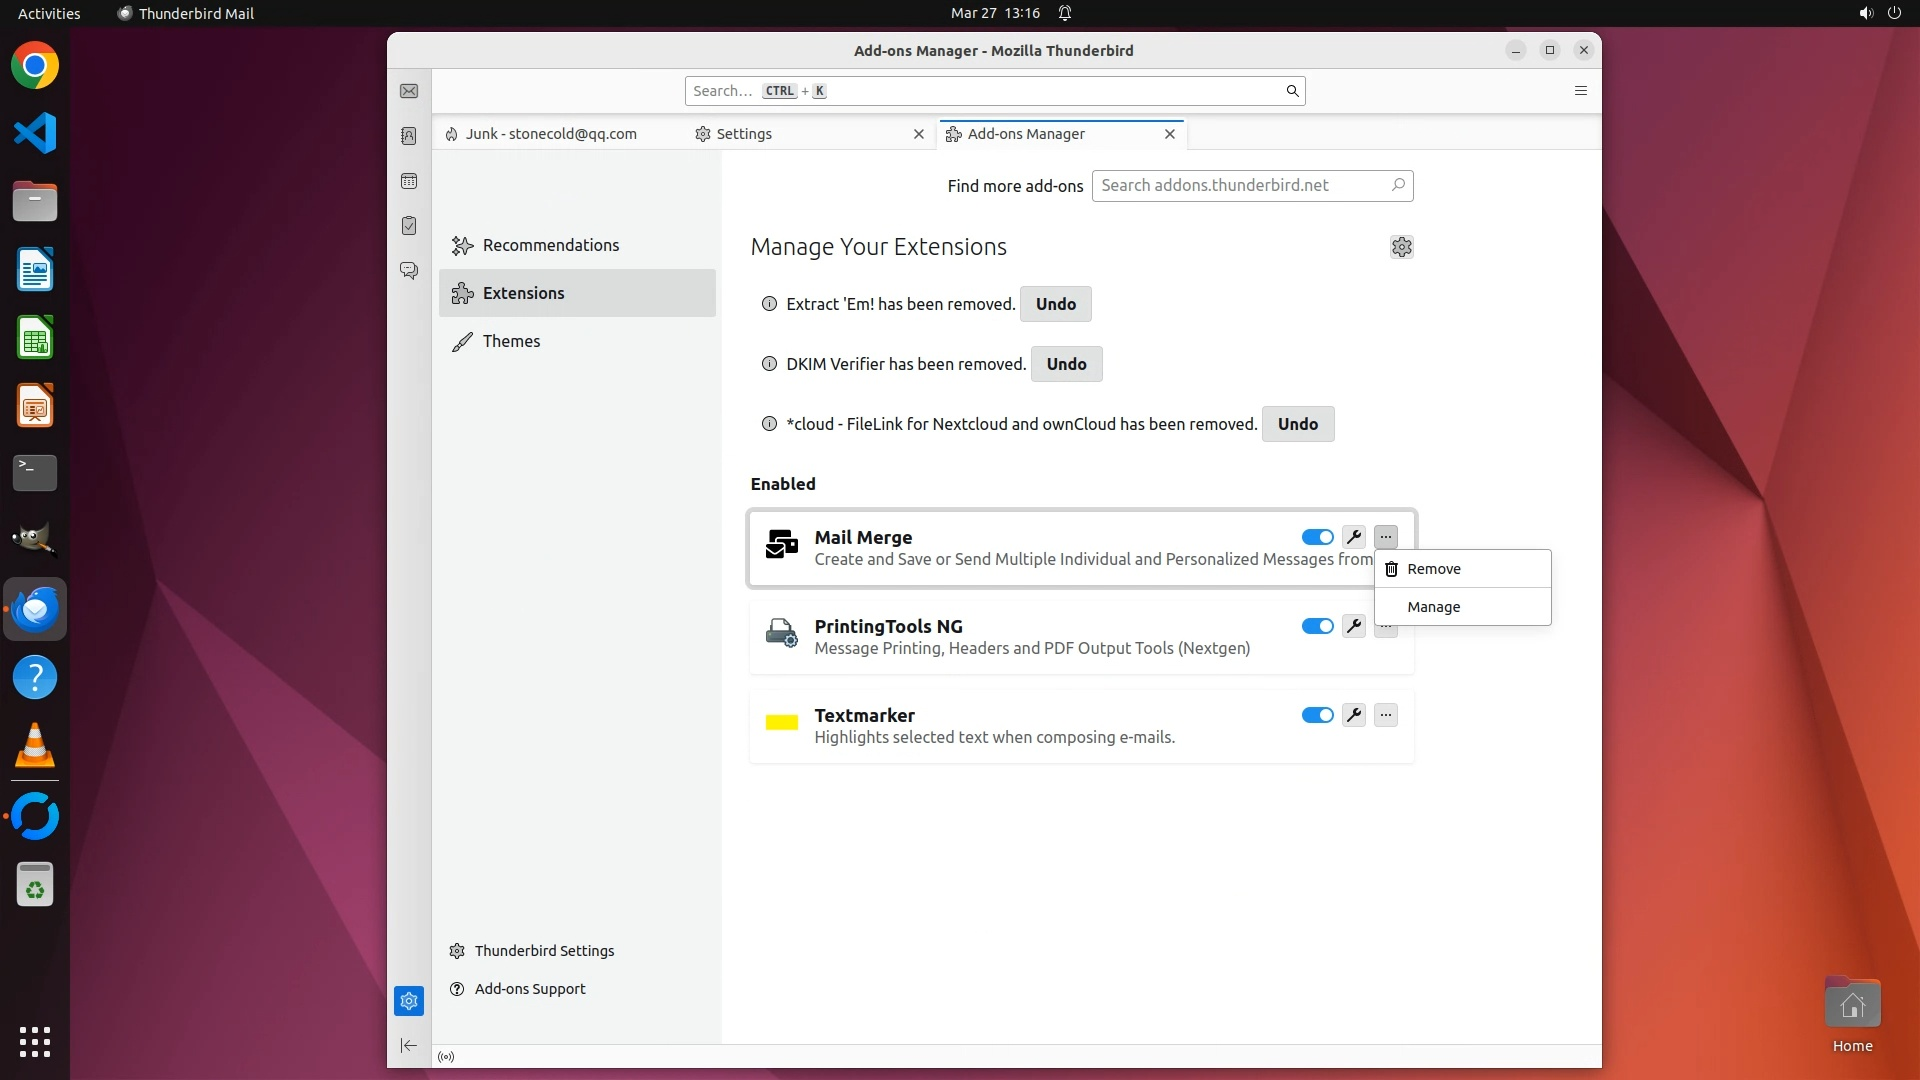This screenshot has height=1080, width=1920.
Task: Open Add-ons Support link
Action: (530, 989)
